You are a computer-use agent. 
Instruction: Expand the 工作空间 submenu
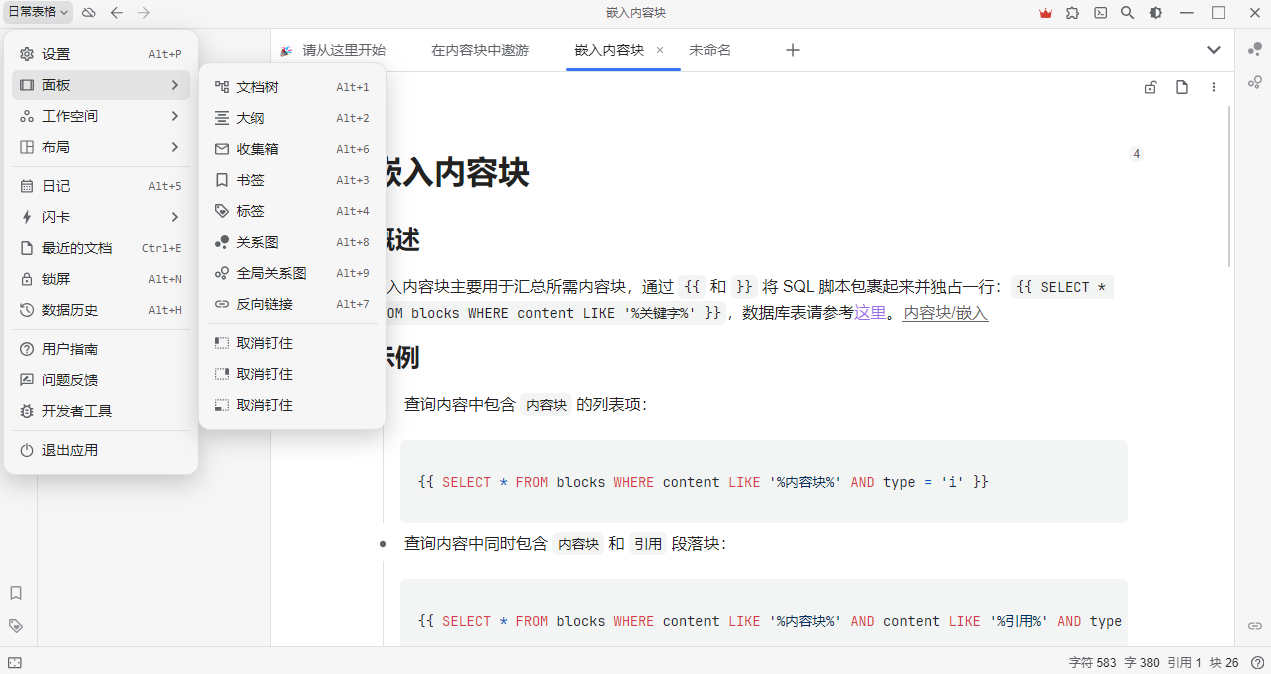(100, 116)
